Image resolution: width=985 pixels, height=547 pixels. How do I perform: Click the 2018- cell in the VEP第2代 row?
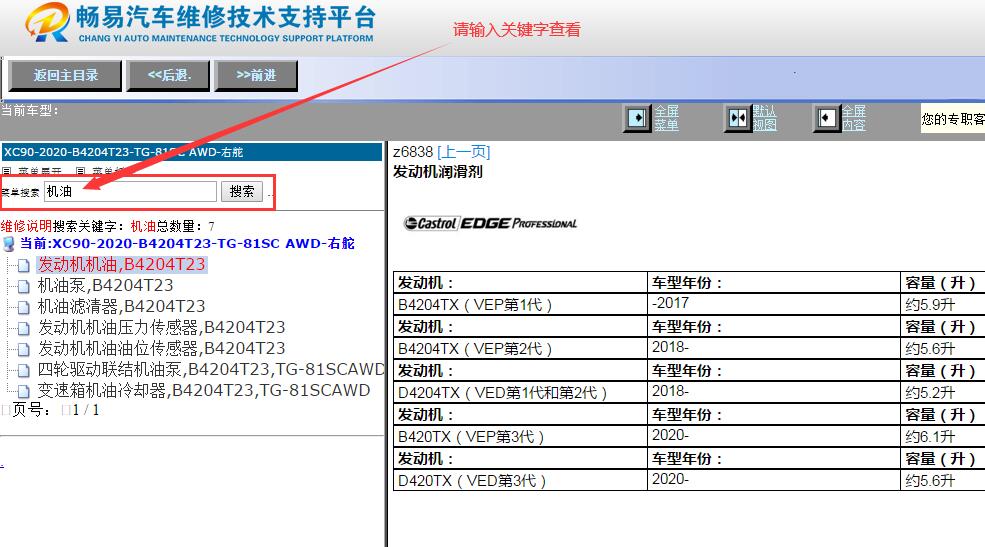[774, 349]
